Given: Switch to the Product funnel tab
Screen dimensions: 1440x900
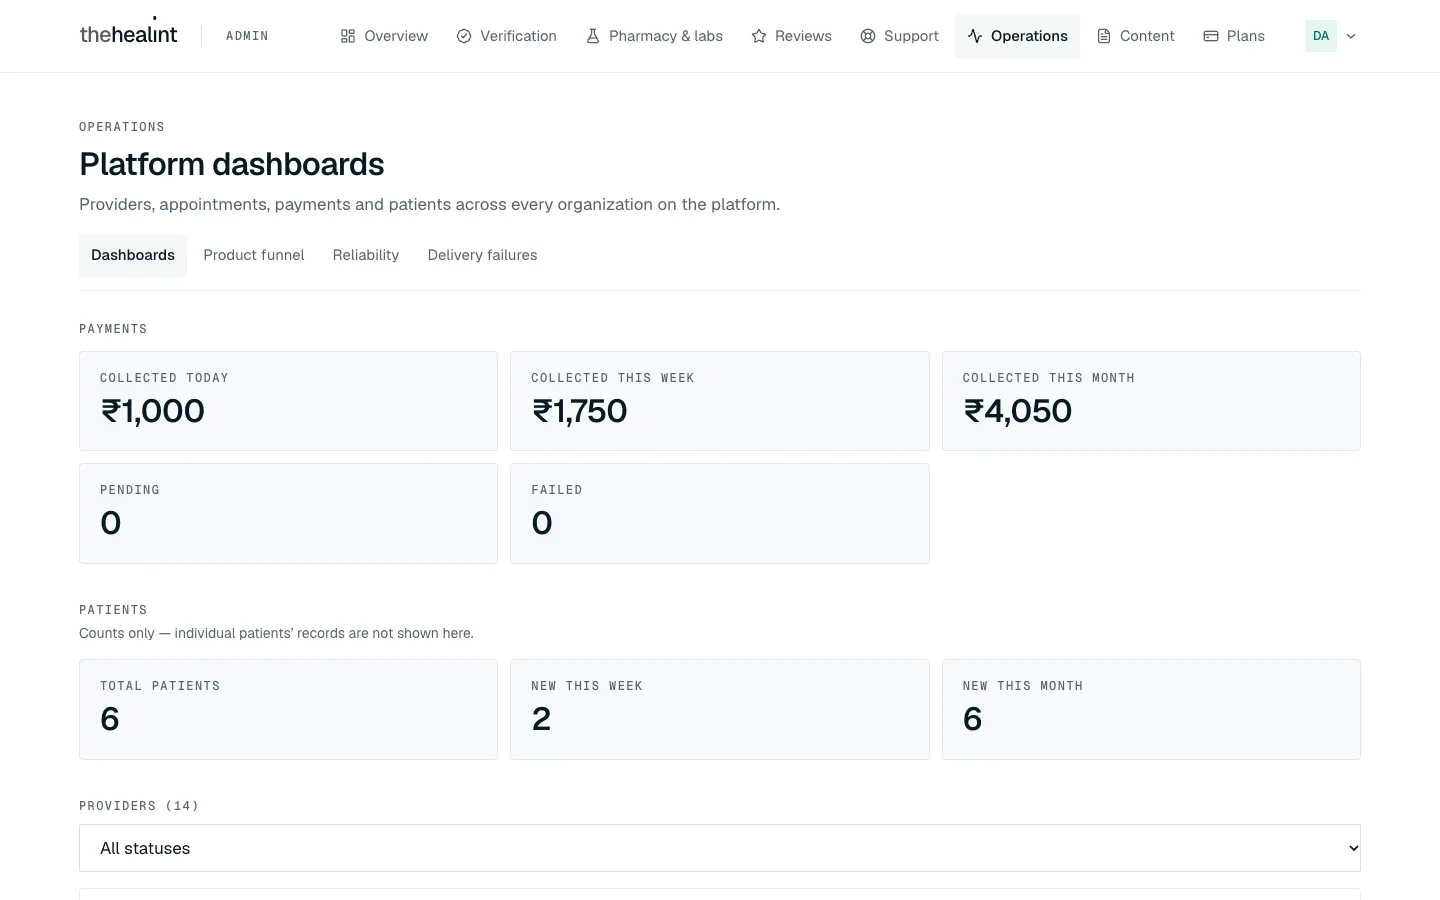Looking at the screenshot, I should pos(254,255).
